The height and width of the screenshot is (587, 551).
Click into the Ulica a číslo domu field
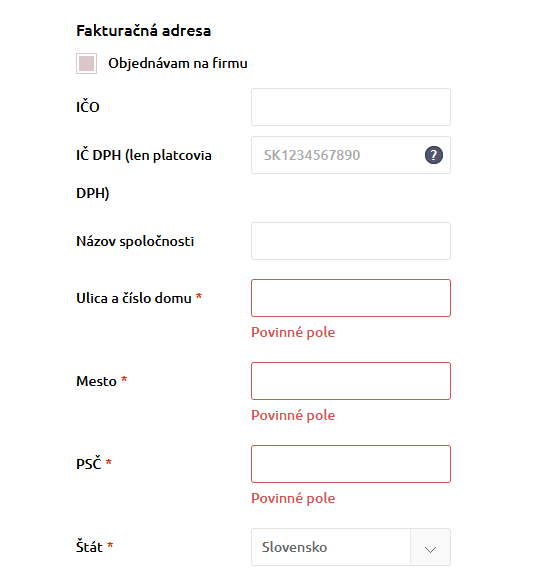coord(351,298)
